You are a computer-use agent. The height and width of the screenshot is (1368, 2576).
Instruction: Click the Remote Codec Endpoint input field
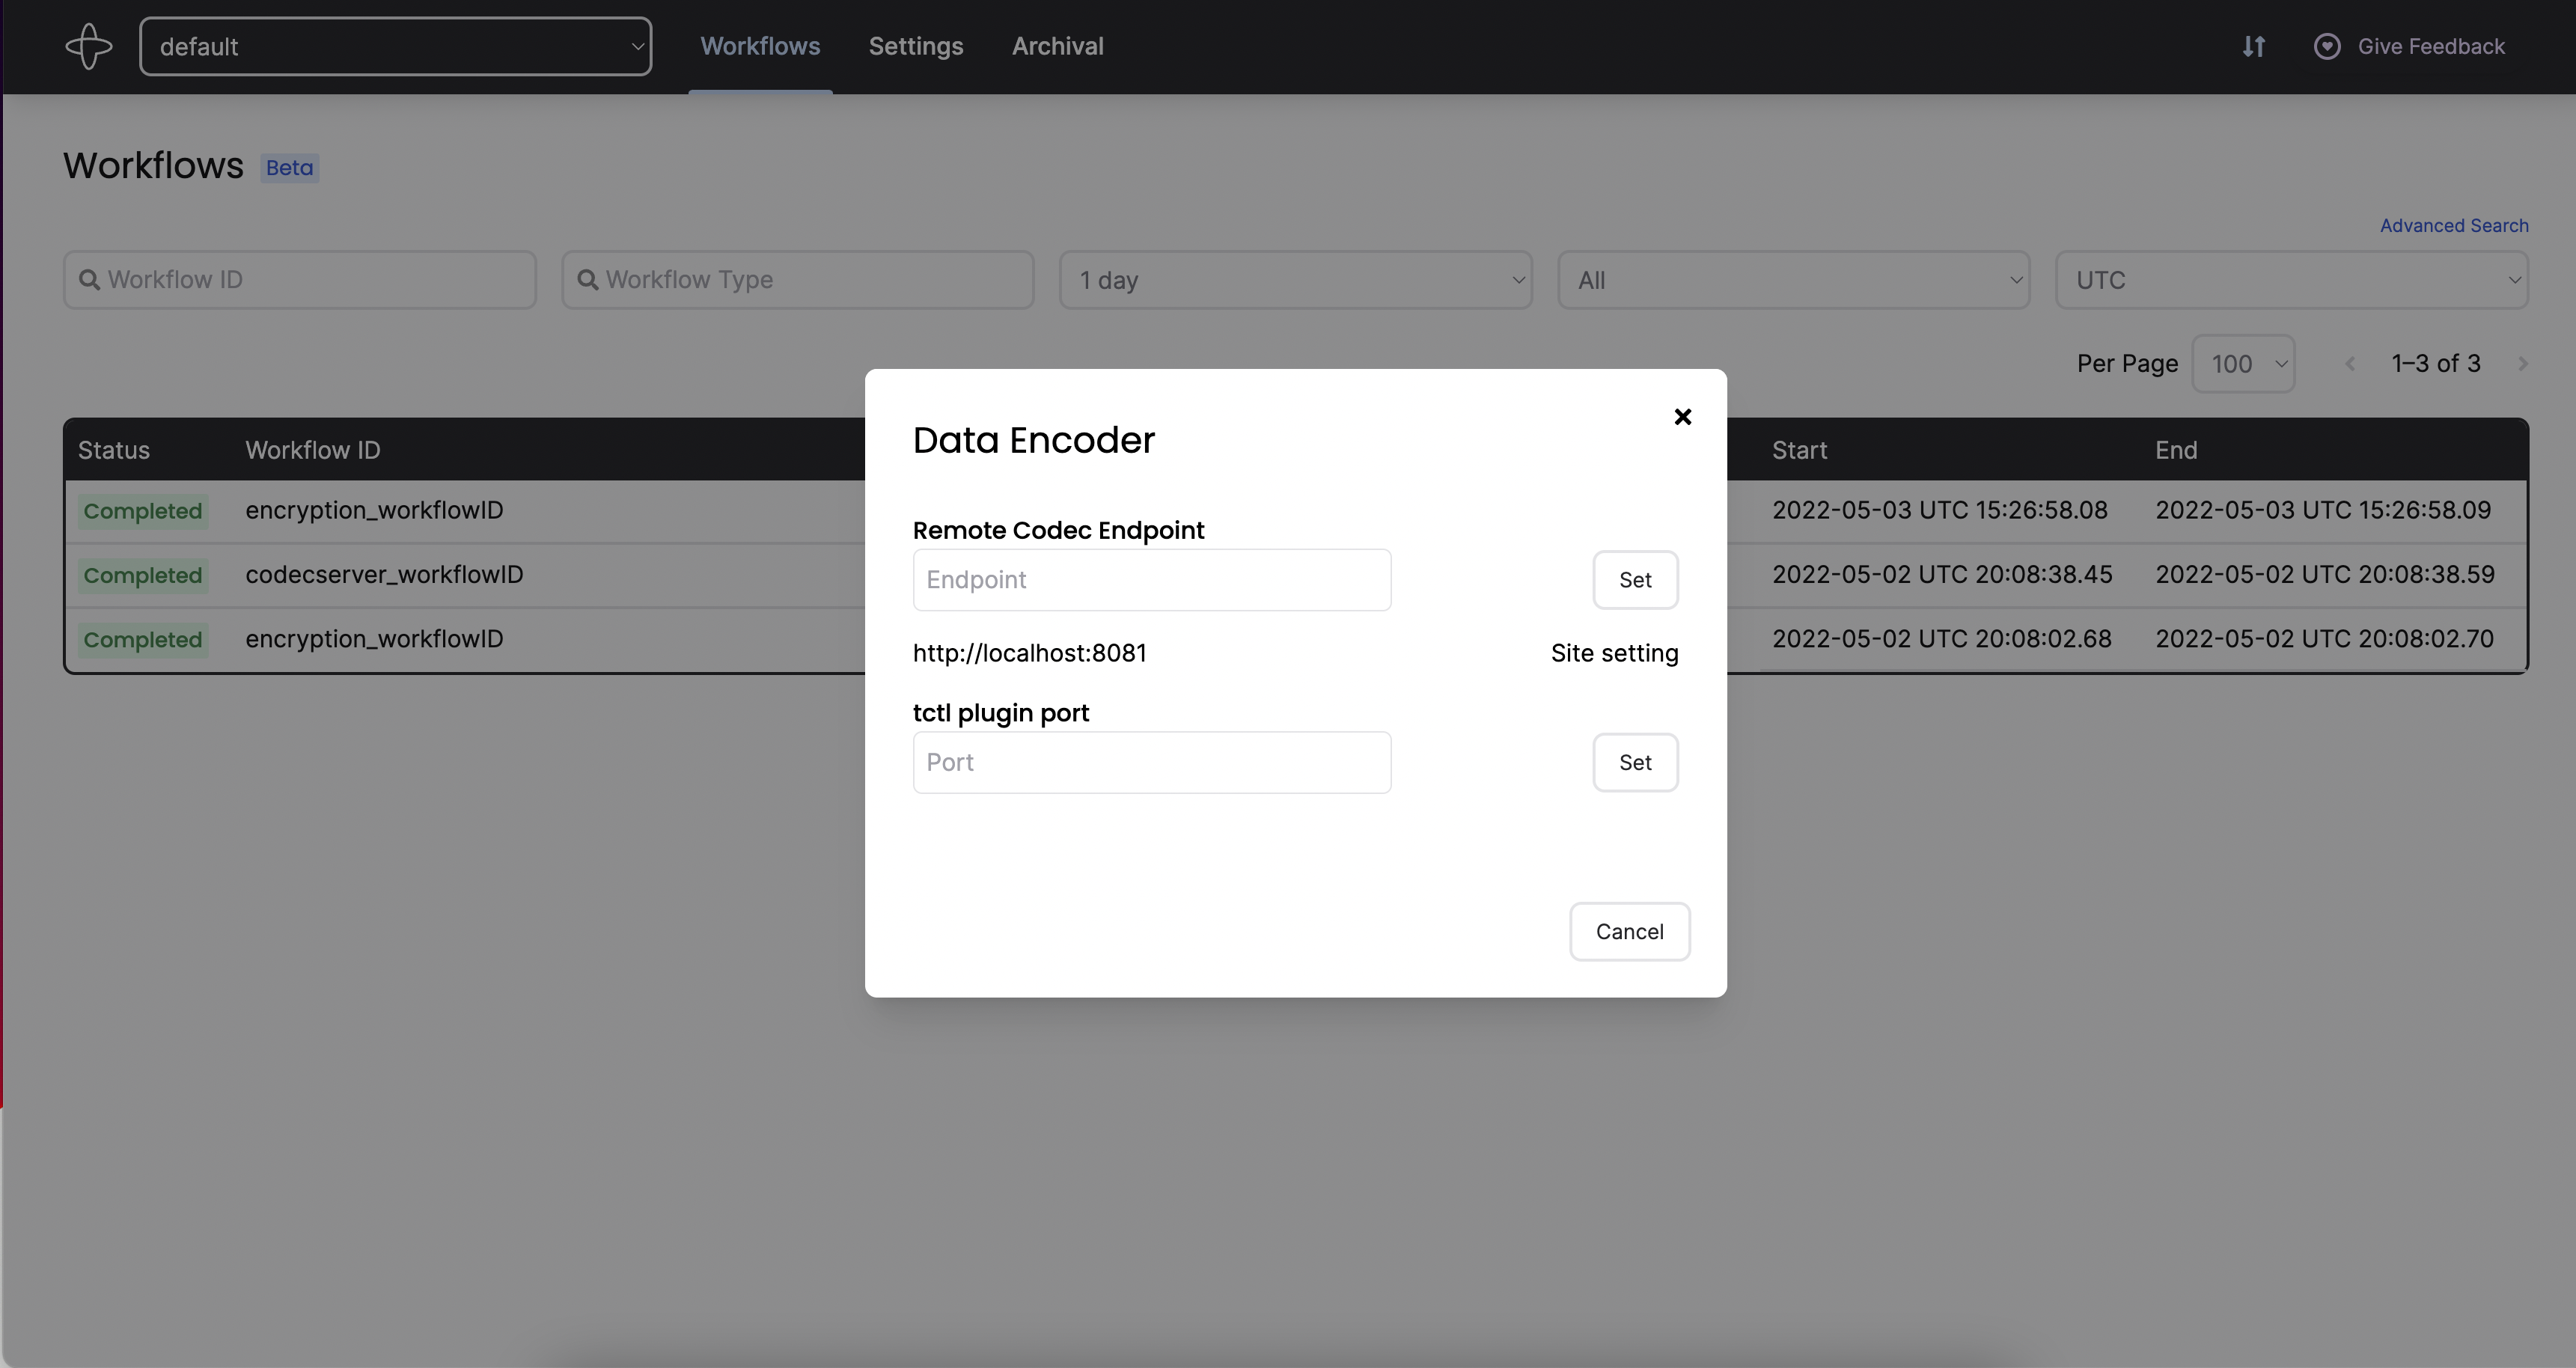tap(1151, 580)
